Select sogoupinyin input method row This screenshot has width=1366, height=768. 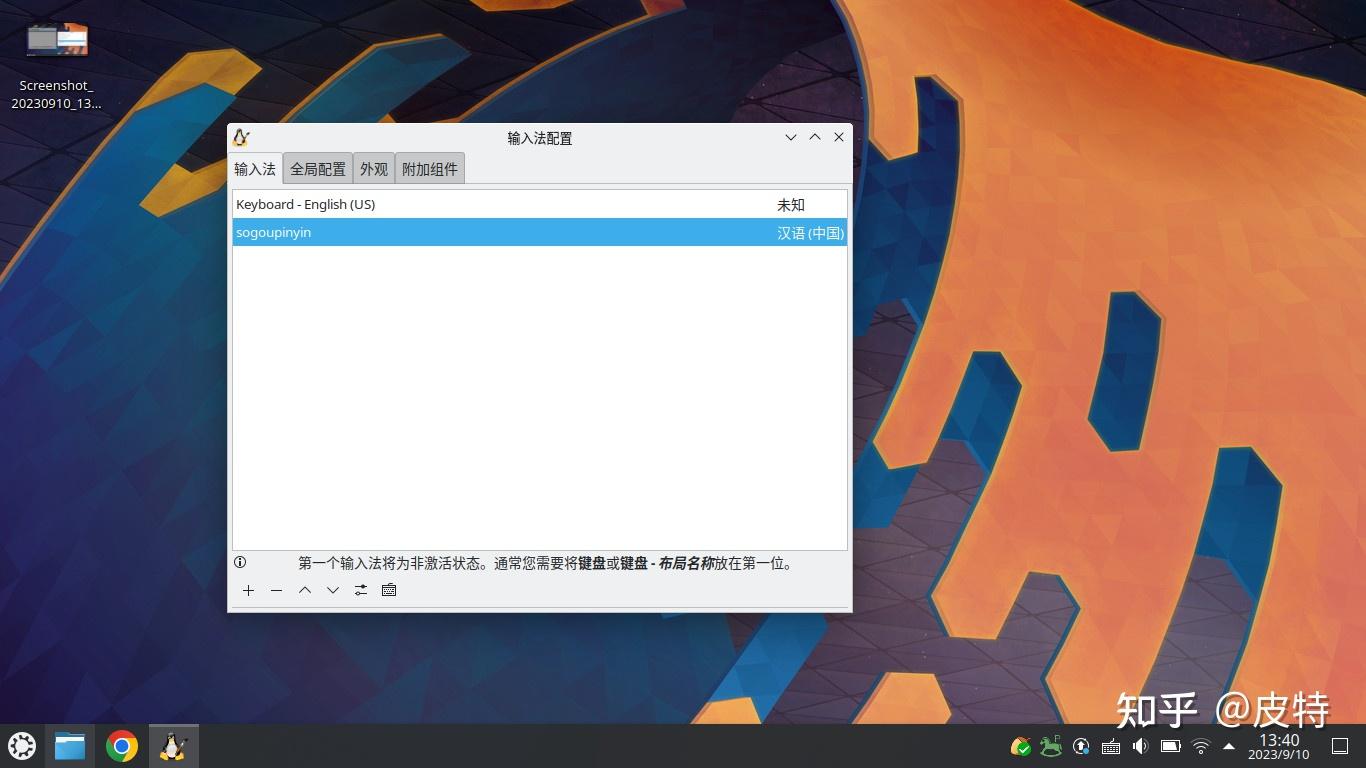540,232
